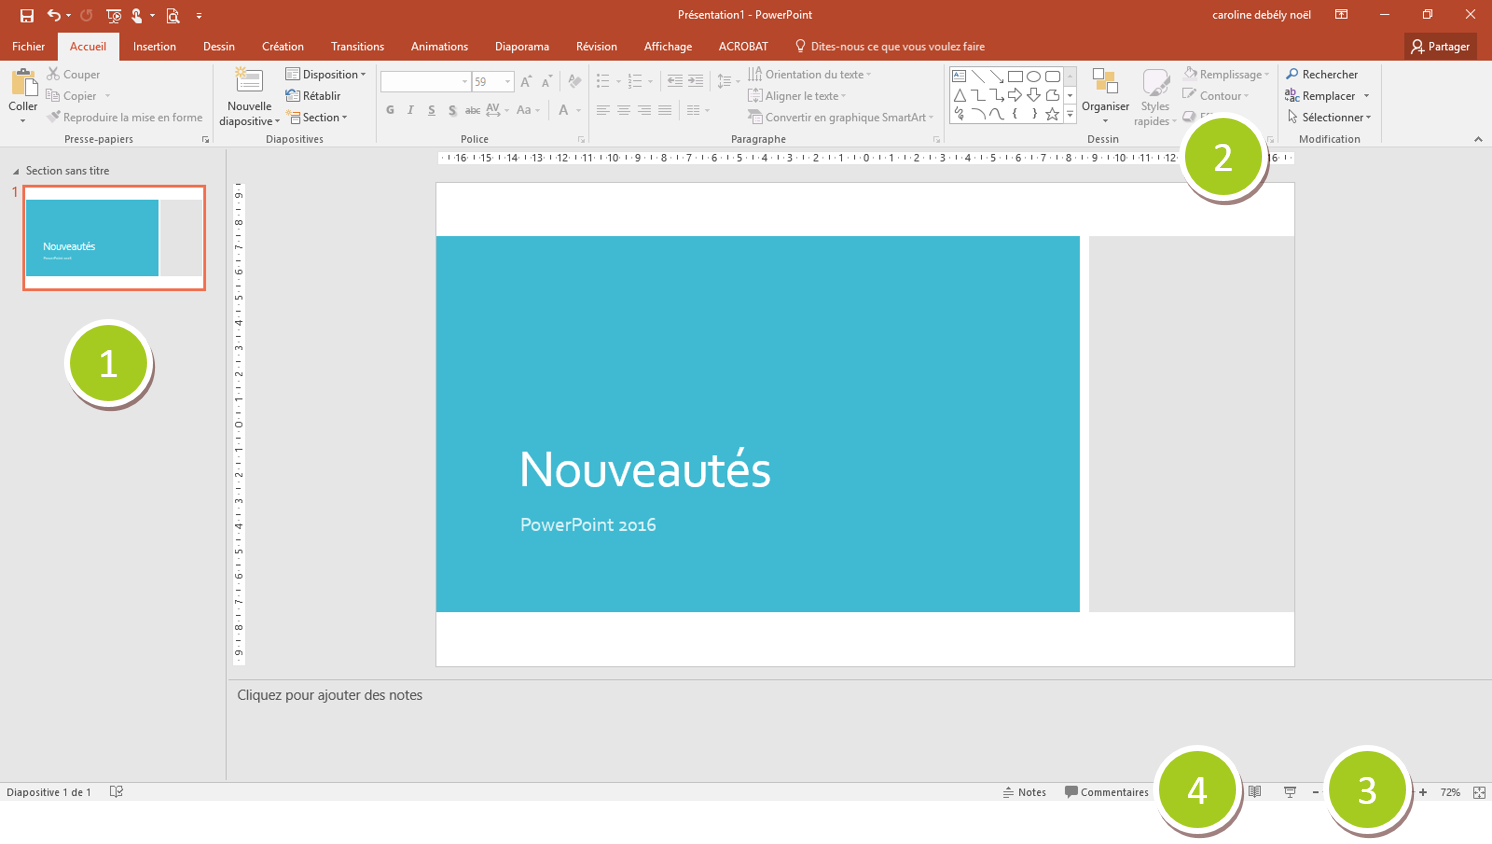Click the strikethrough (abc) icon
1492x844 pixels.
coord(472,111)
